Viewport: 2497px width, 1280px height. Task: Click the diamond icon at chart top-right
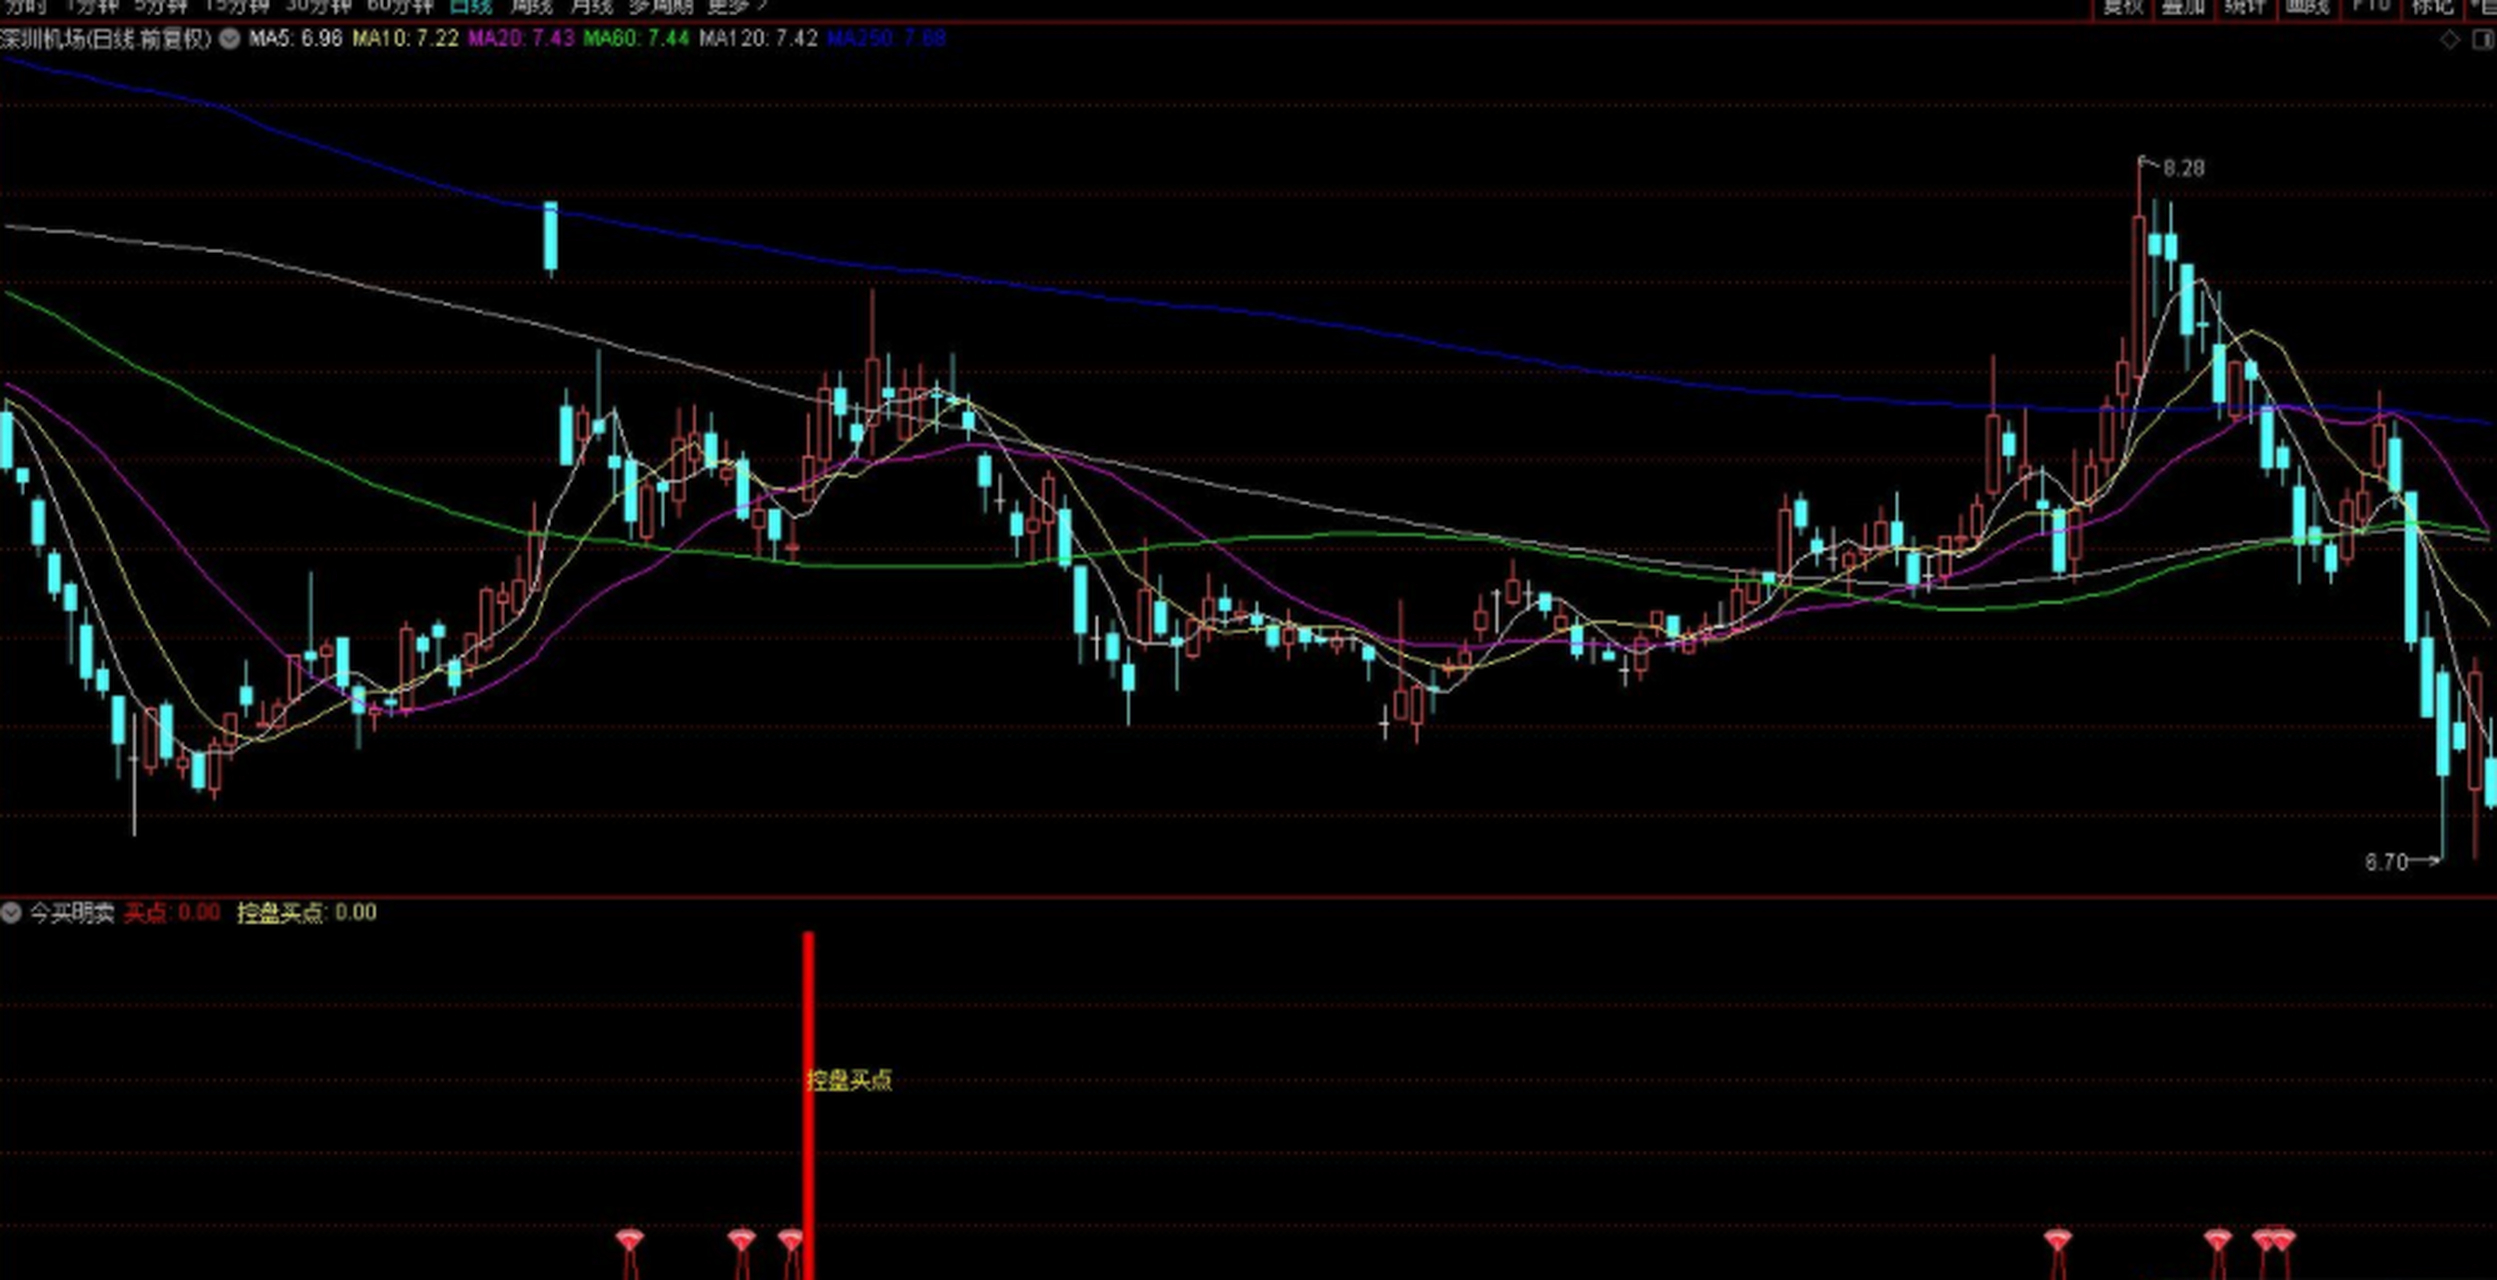tap(2450, 39)
